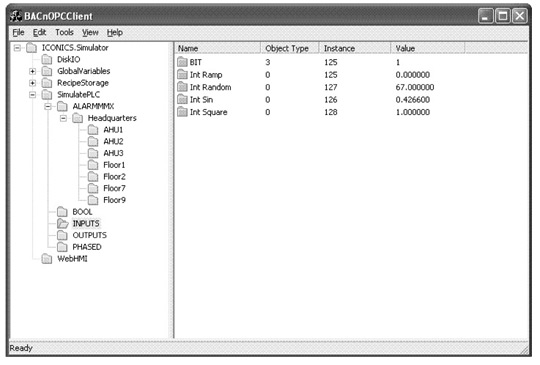The width and height of the screenshot is (540, 365).
Task: Click the AHU1 folder icon
Action: 93,130
